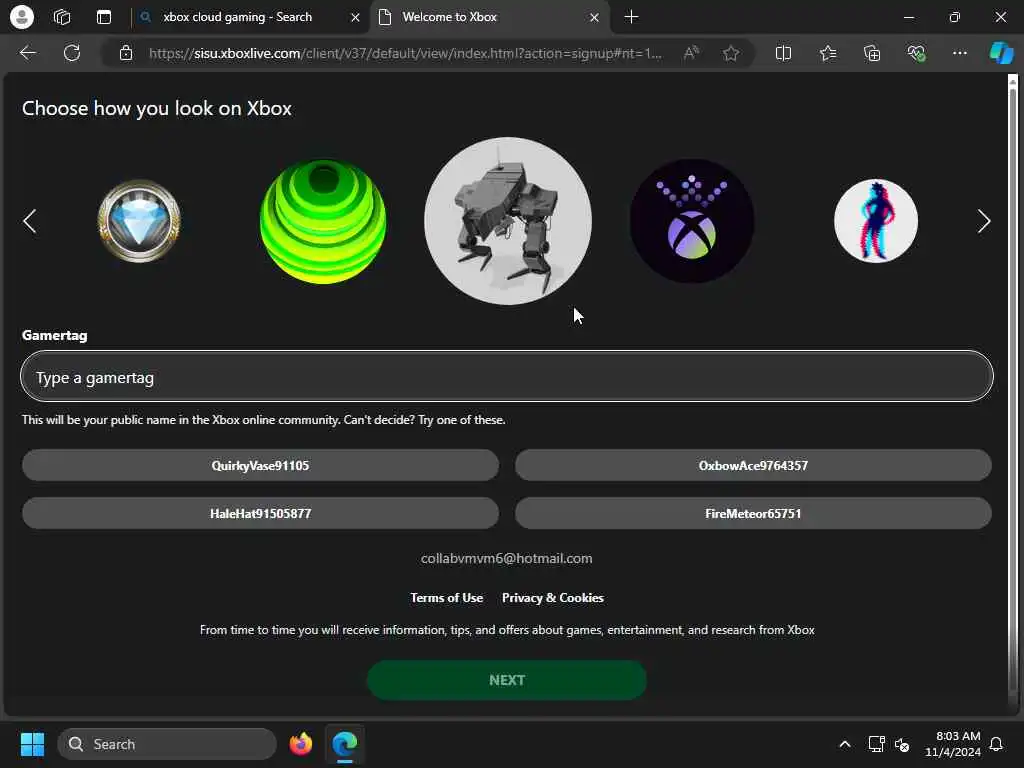
Task: Launch Firefox from the taskbar
Action: tap(300, 744)
